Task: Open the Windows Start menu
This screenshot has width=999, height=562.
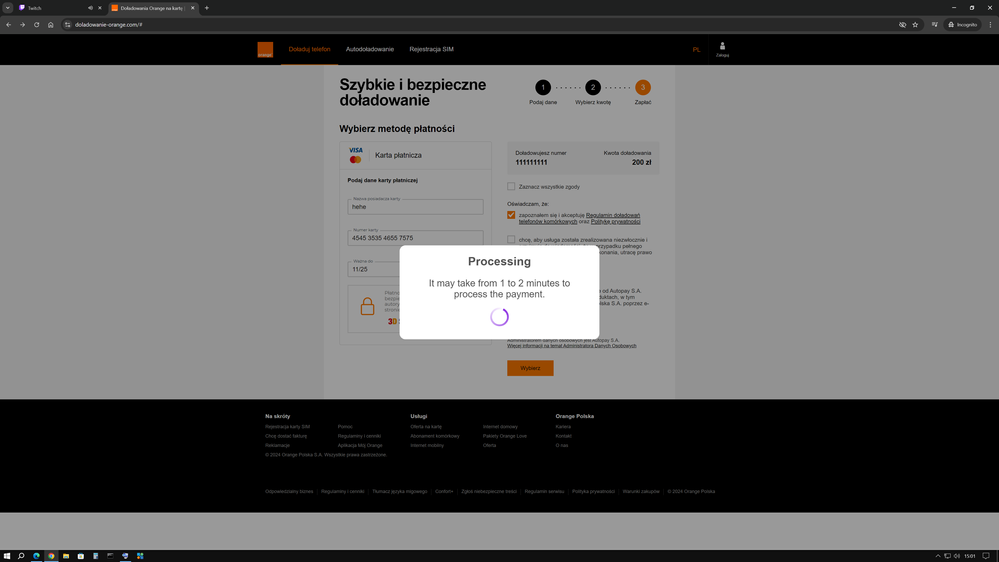Action: tap(6, 556)
